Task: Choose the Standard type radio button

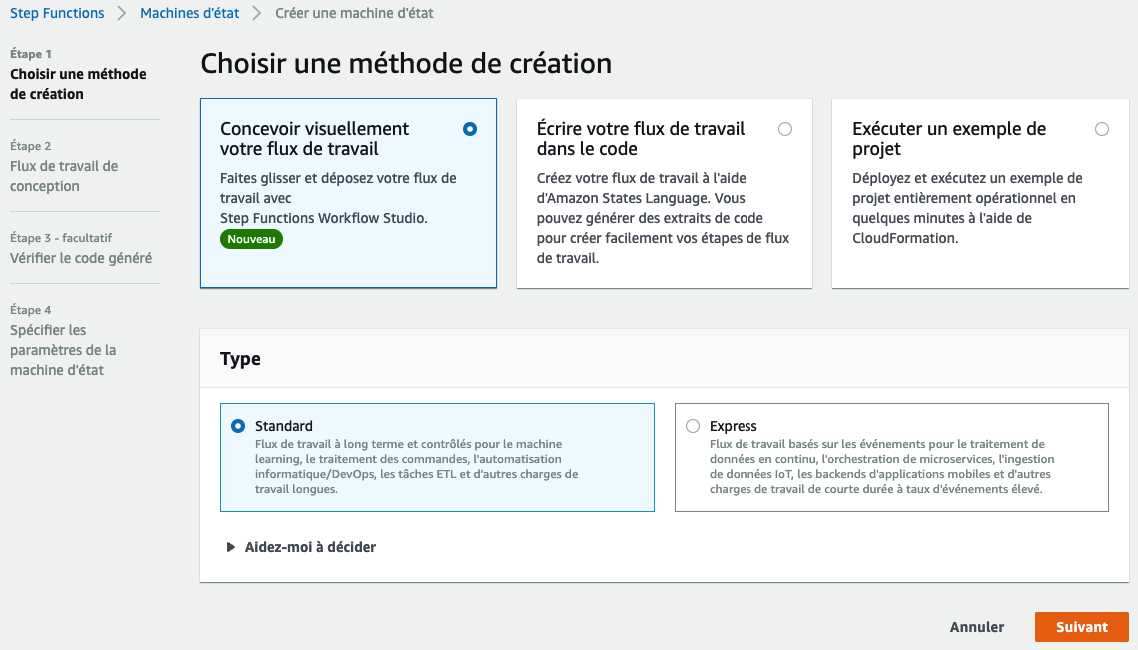Action: point(238,426)
